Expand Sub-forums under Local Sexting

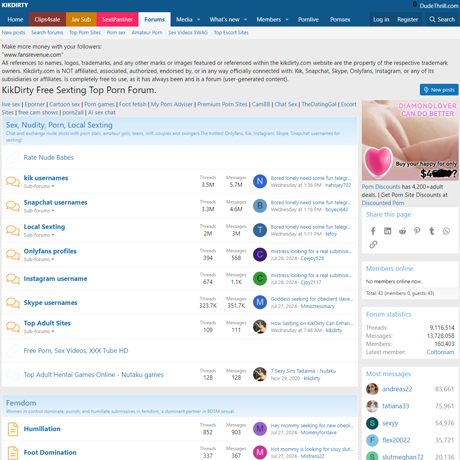[x=39, y=235]
